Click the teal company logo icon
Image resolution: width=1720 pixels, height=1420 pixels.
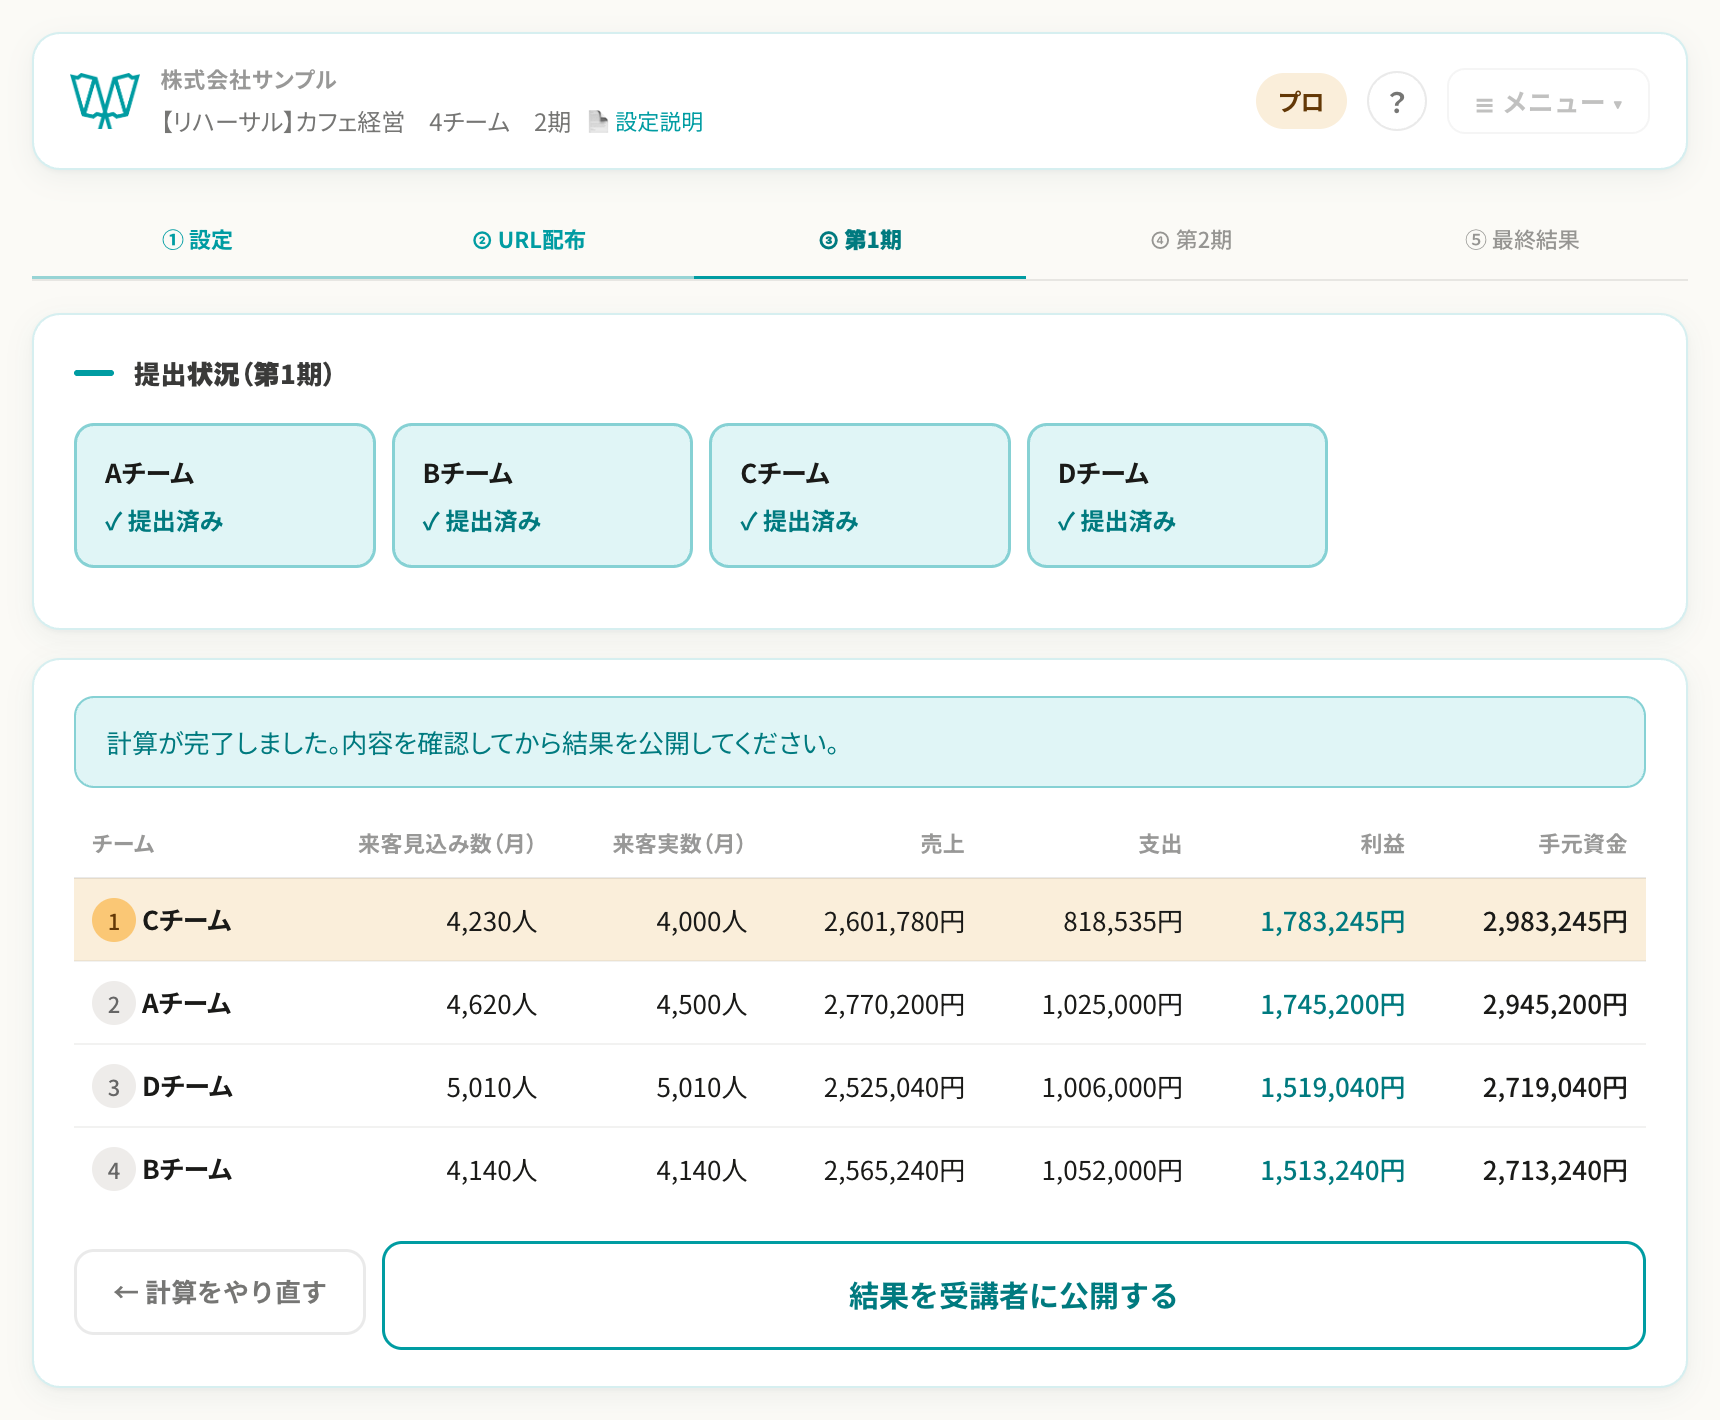(104, 101)
